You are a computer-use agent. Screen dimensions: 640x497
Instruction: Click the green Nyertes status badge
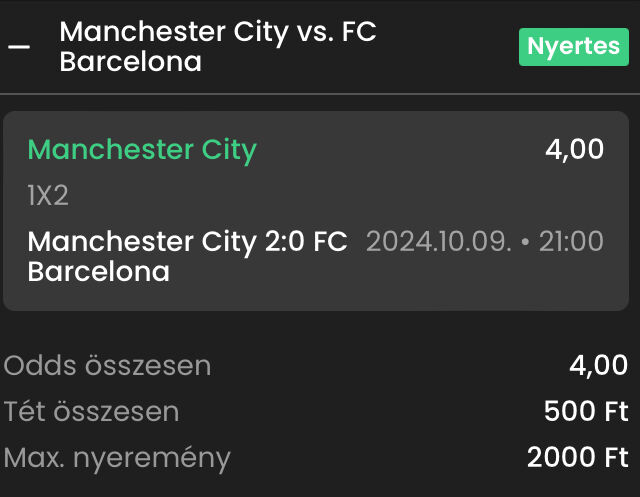(x=573, y=46)
